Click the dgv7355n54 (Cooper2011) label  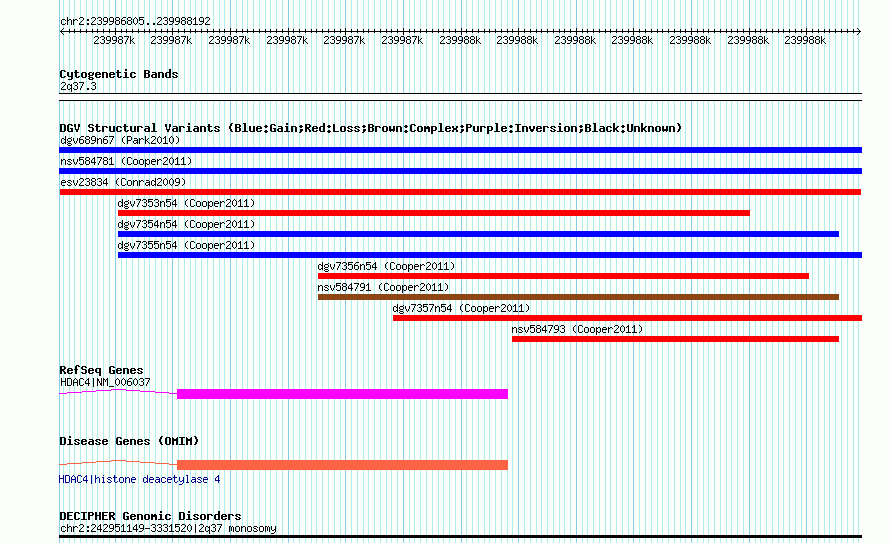click(186, 245)
